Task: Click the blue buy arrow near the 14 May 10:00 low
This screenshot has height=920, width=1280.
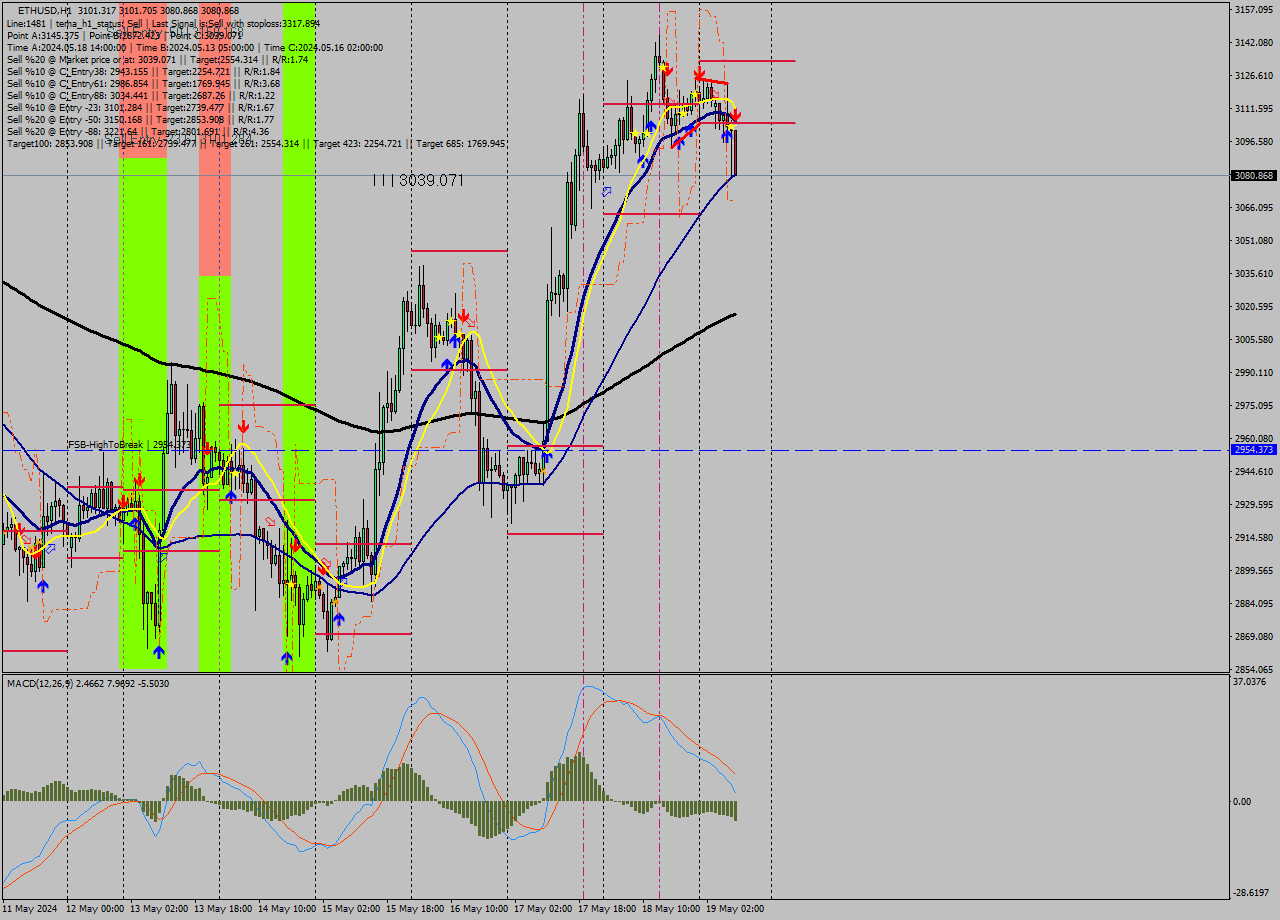Action: pyautogui.click(x=286, y=655)
